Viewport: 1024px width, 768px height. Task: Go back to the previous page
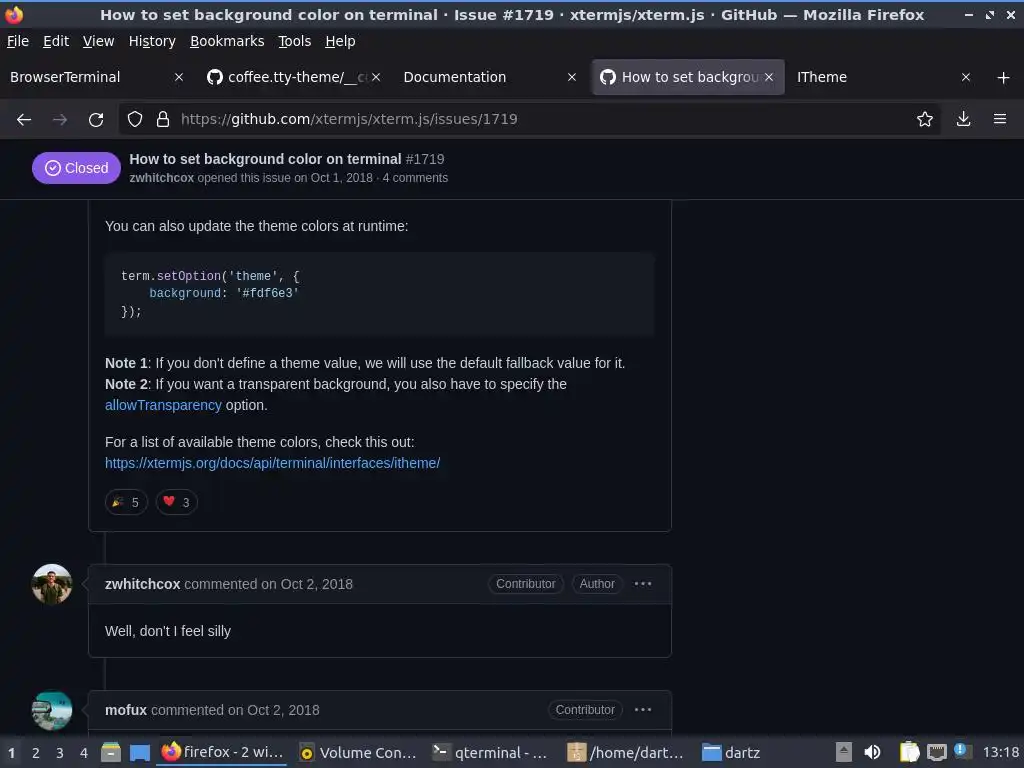click(24, 119)
